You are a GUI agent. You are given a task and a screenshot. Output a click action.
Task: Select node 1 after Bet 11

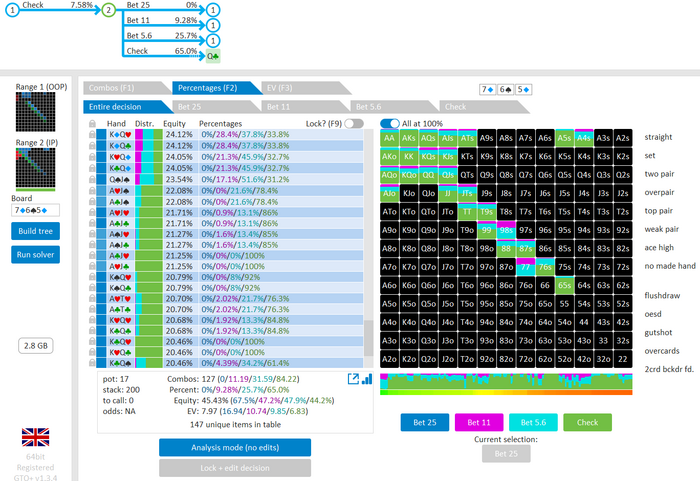click(x=213, y=25)
